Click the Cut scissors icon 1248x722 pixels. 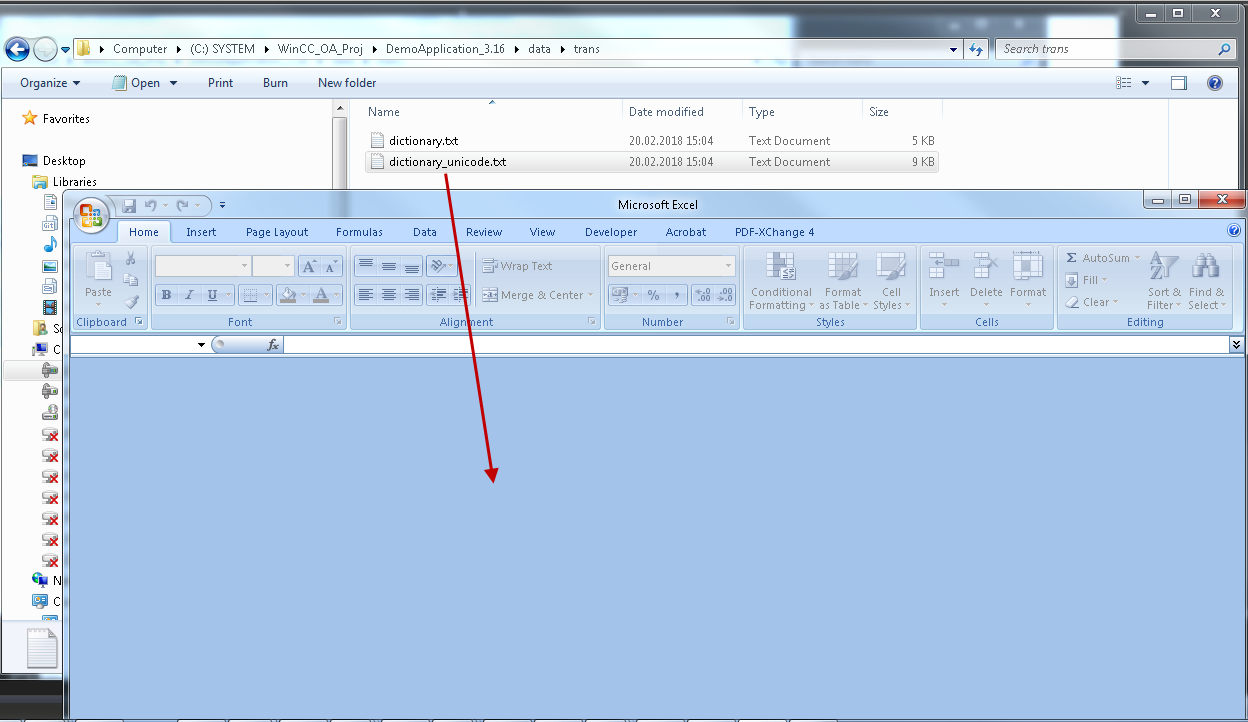tap(130, 259)
